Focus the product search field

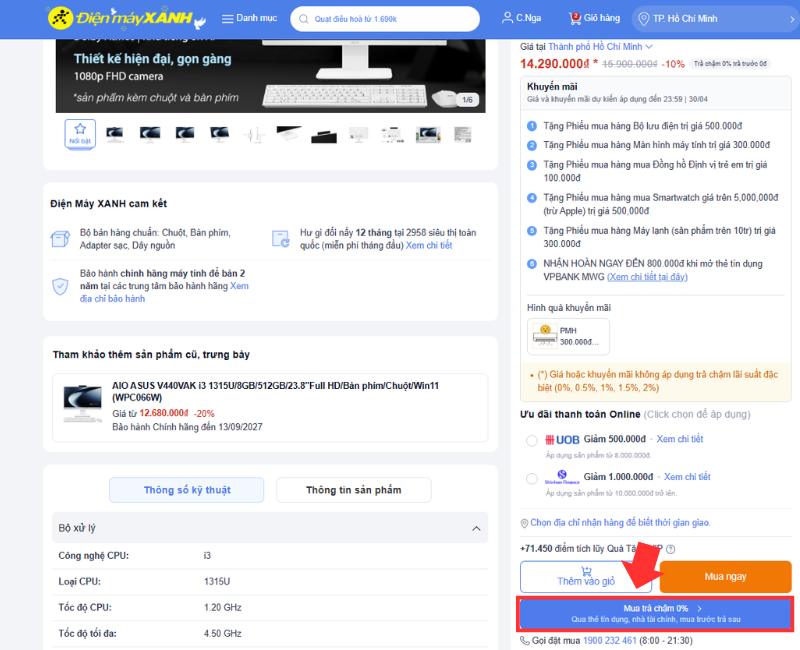point(385,19)
